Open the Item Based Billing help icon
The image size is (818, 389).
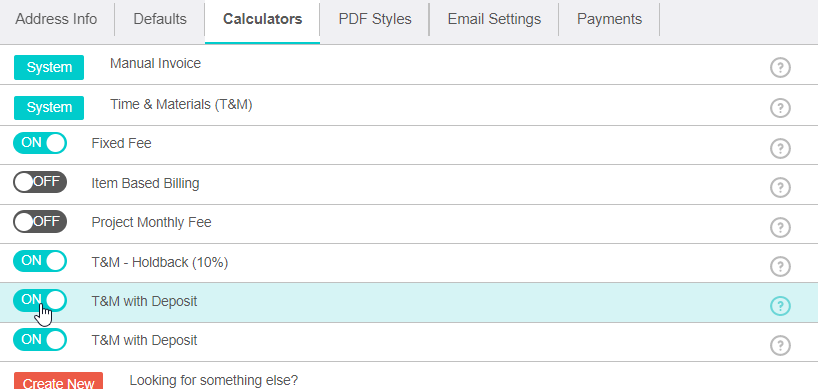pyautogui.click(x=780, y=187)
